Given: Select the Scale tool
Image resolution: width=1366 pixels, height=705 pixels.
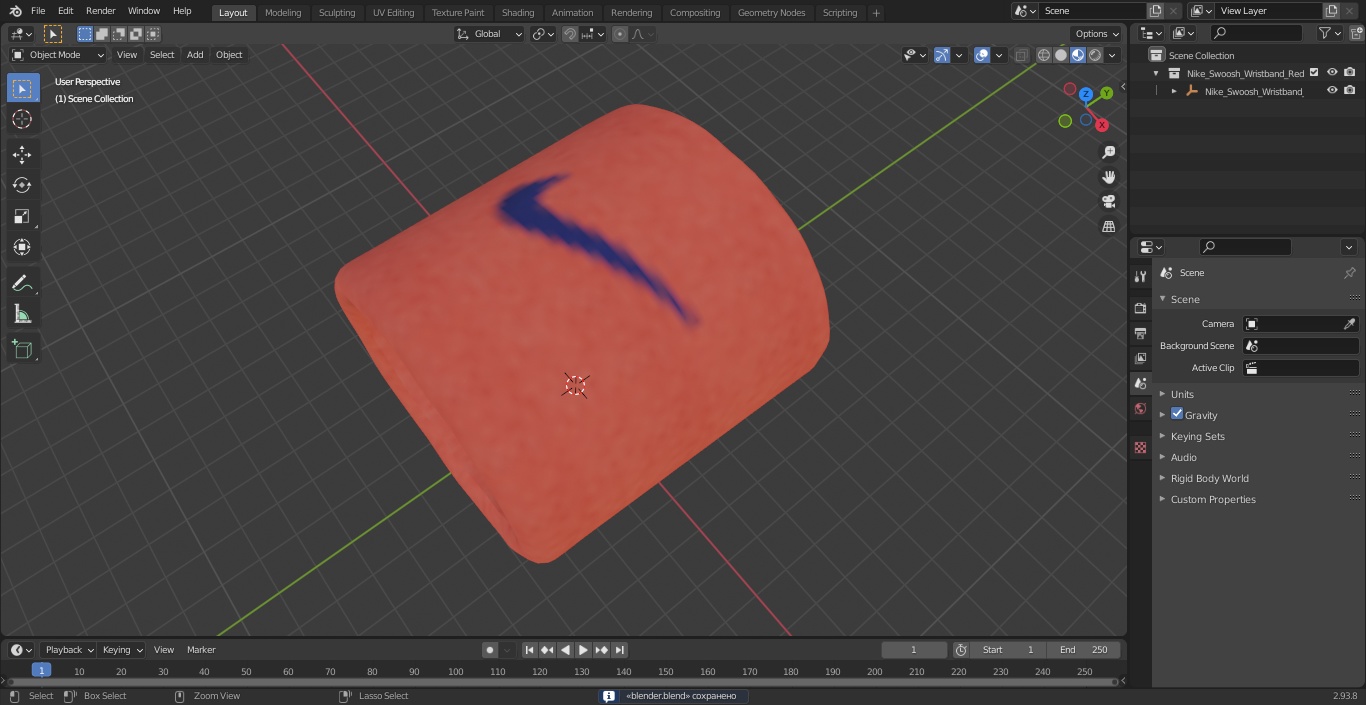Looking at the screenshot, I should pyautogui.click(x=22, y=216).
